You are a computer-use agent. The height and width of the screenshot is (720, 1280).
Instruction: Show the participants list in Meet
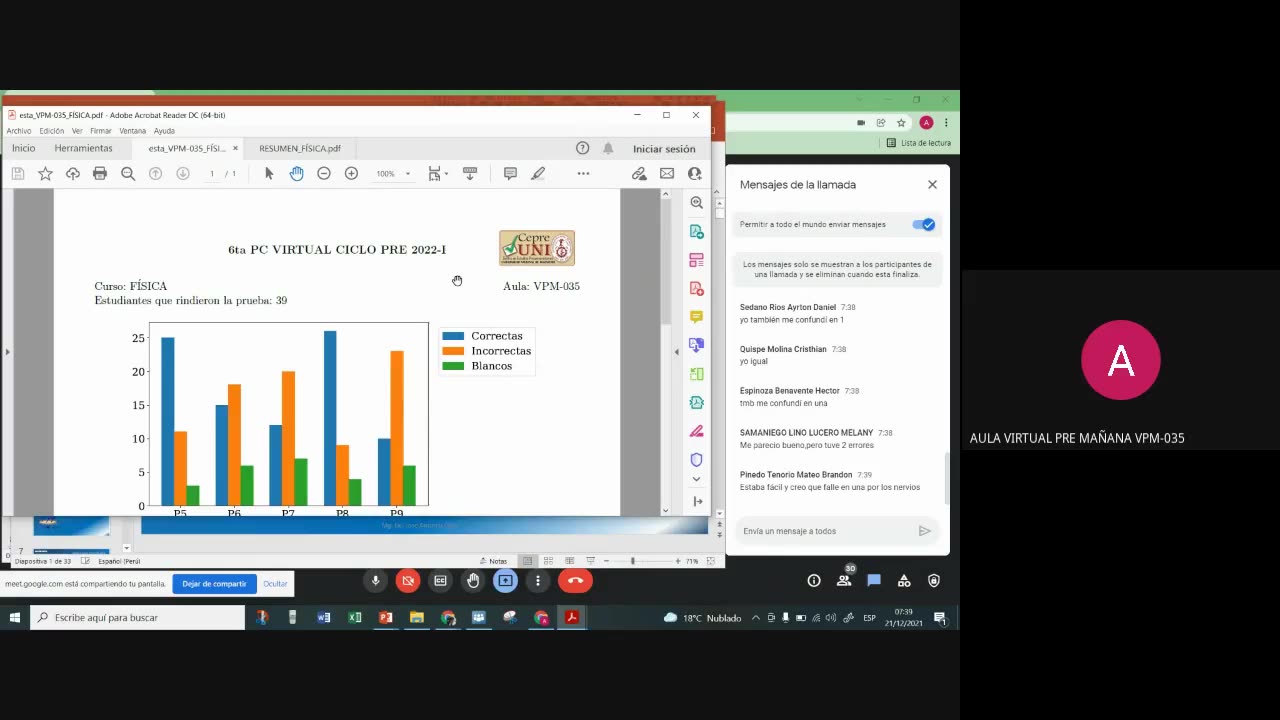844,580
